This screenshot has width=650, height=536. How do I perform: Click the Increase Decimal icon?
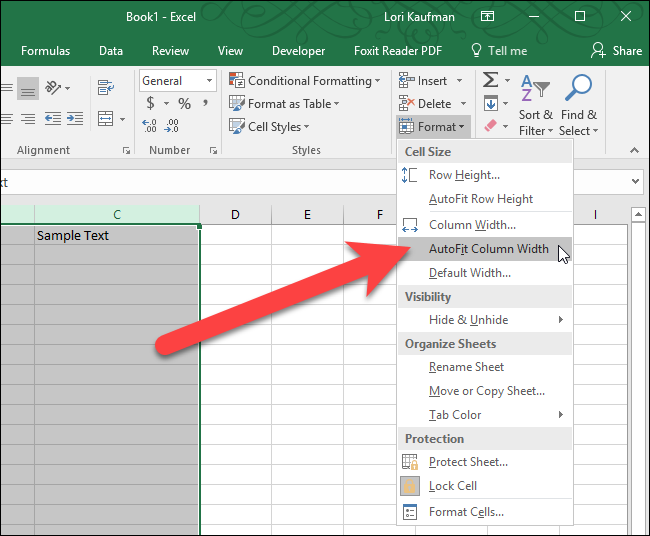[150, 126]
